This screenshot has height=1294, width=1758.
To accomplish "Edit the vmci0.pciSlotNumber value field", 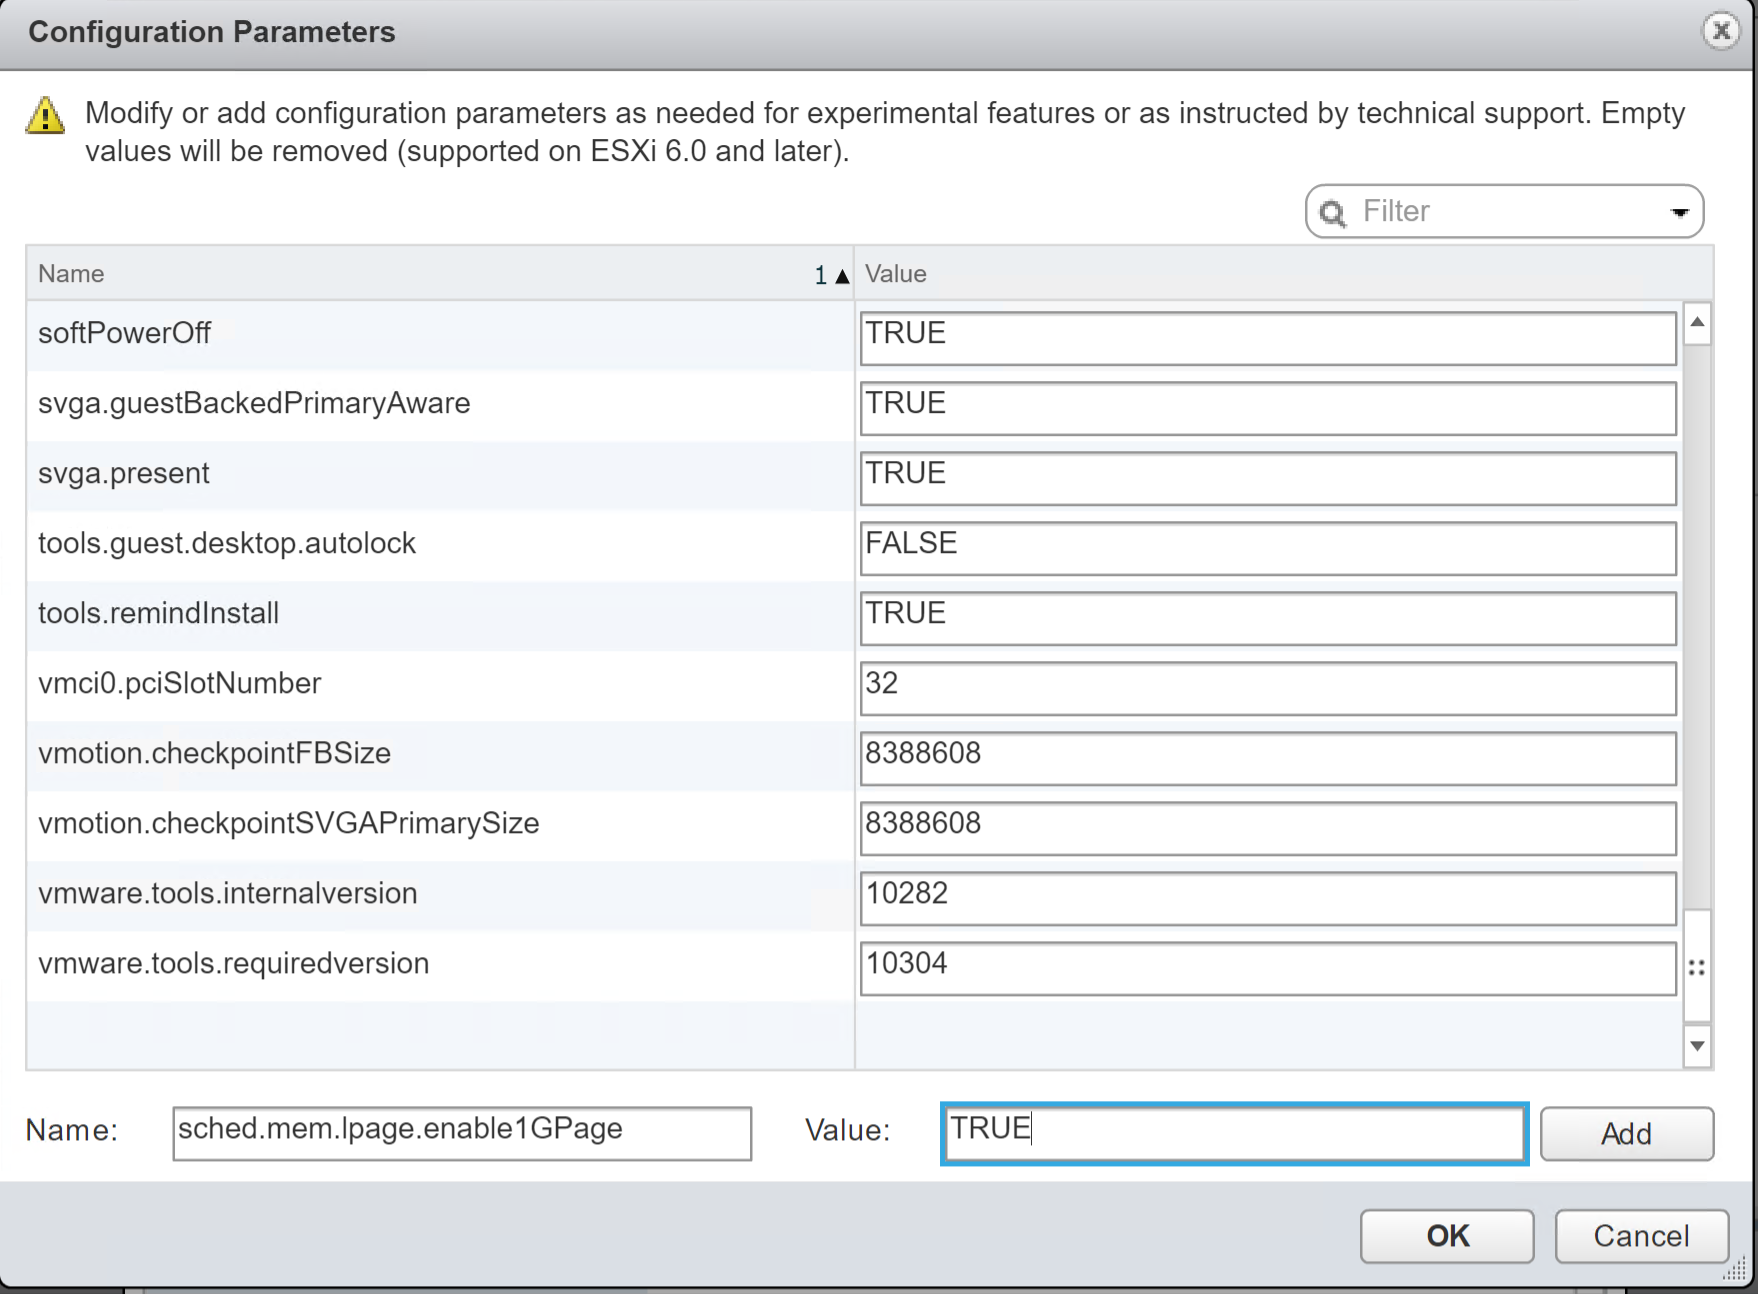I will (1267, 688).
